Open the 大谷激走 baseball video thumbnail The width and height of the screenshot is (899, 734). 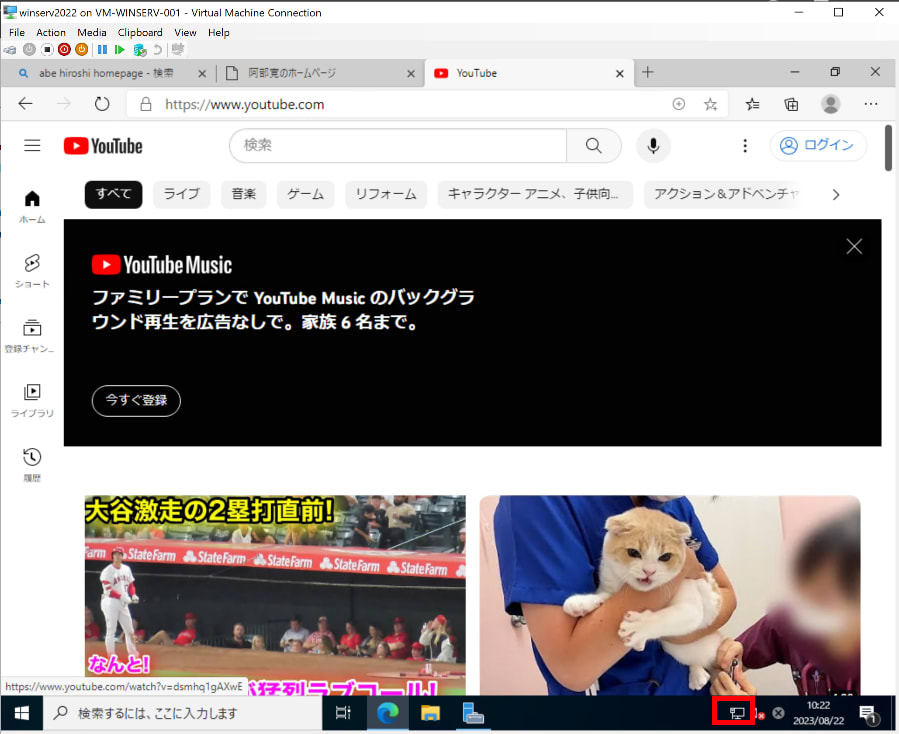[x=275, y=595]
